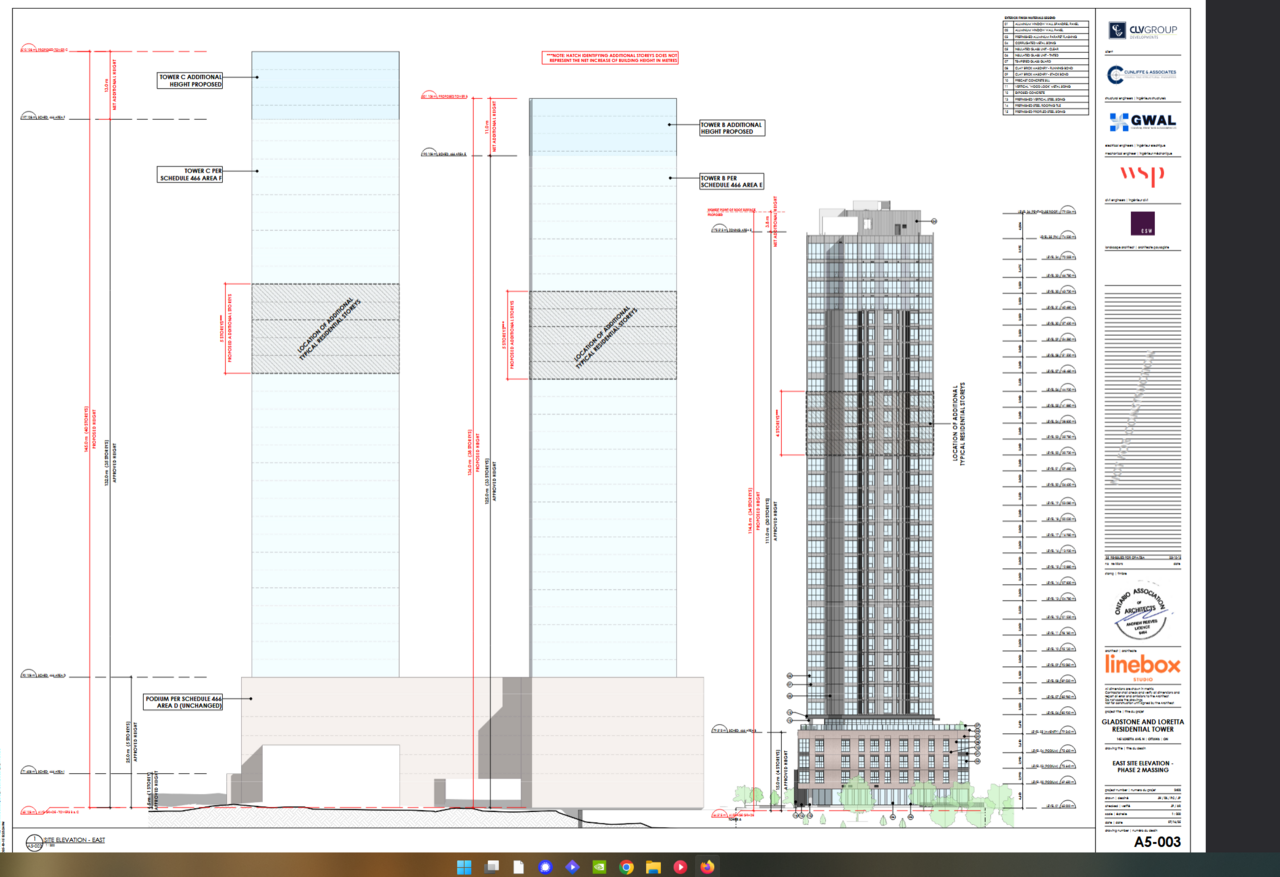This screenshot has width=1280, height=877.
Task: Open Google Chrome from the taskbar
Action: (x=626, y=865)
